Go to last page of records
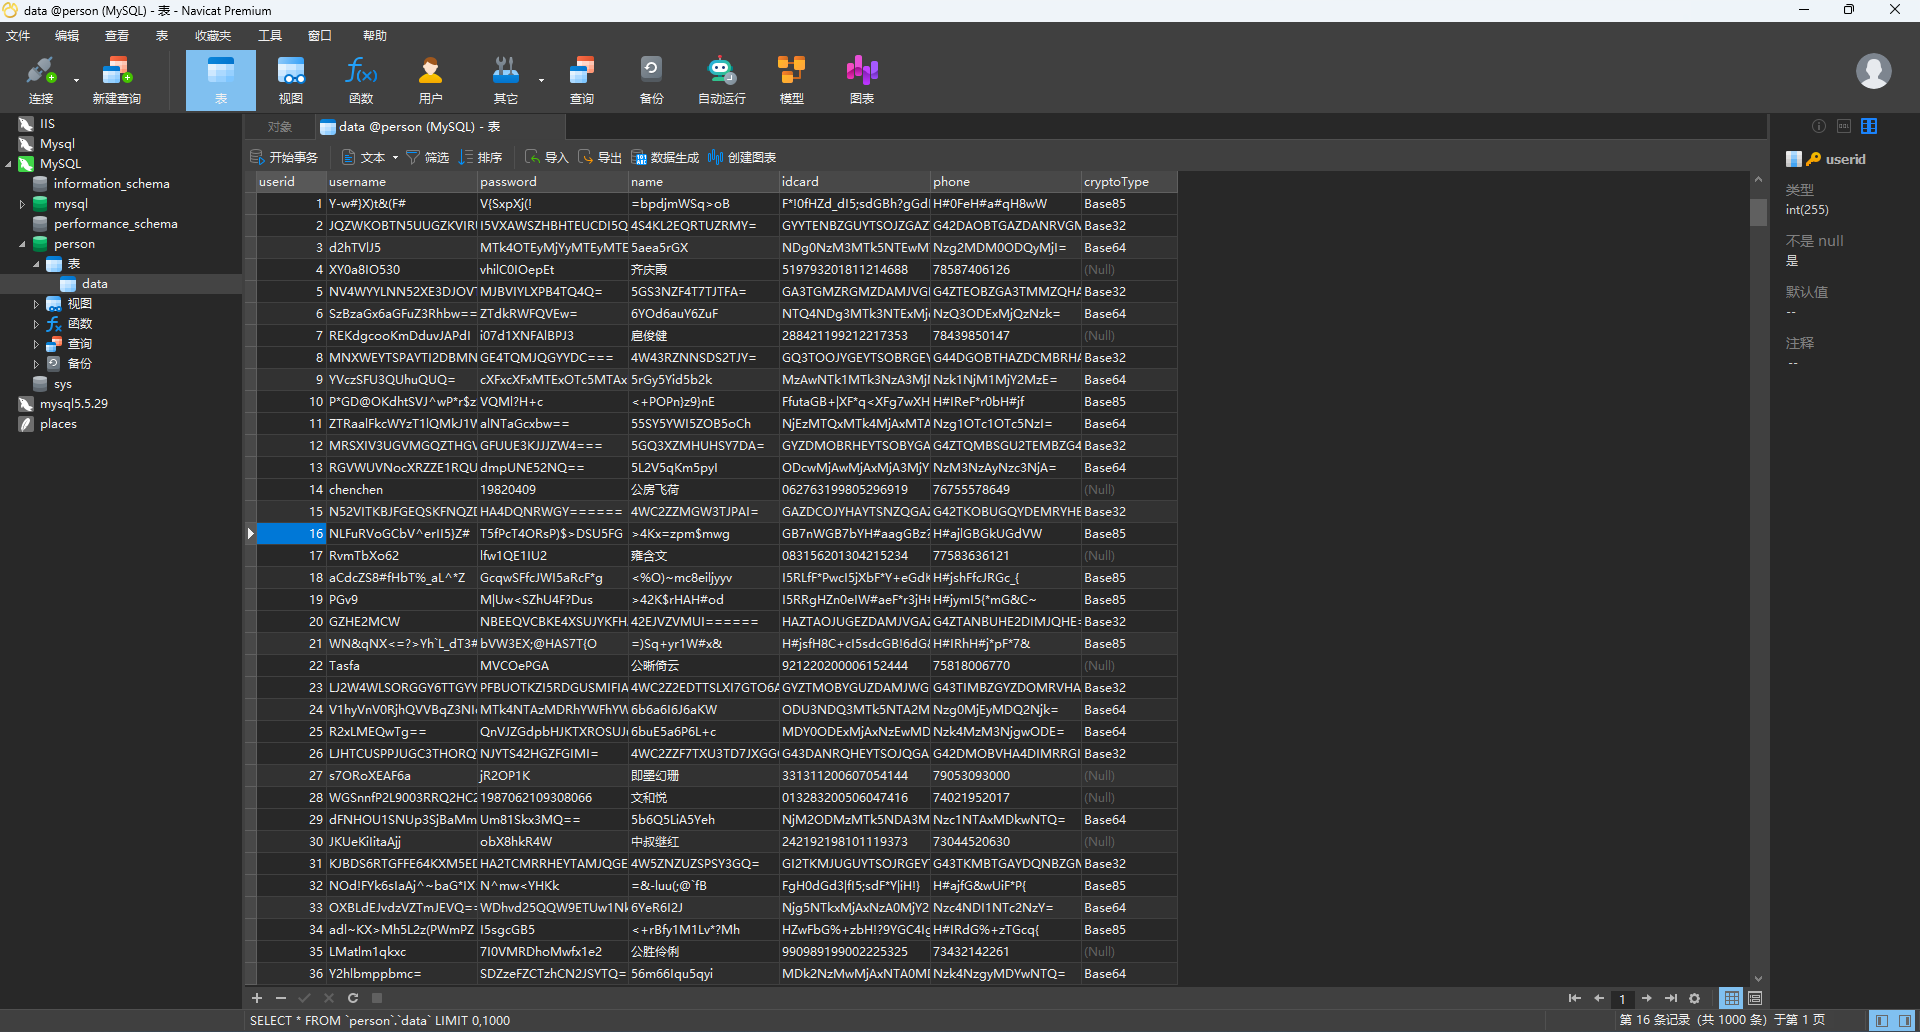Screen dimensions: 1920x1032 1671,998
